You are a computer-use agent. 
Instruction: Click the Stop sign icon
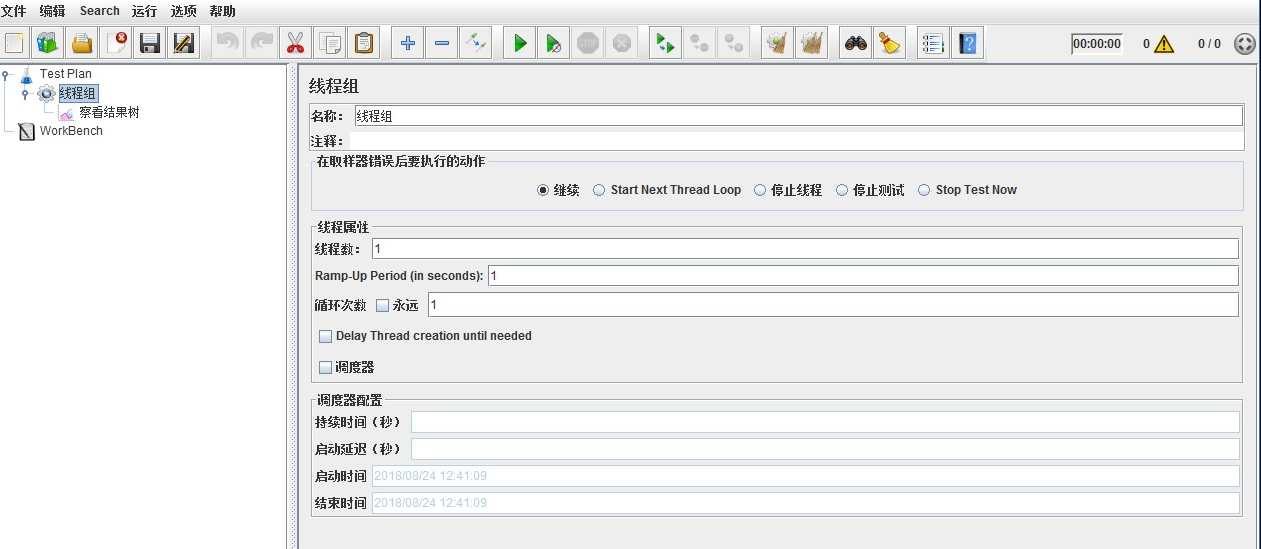coord(587,43)
